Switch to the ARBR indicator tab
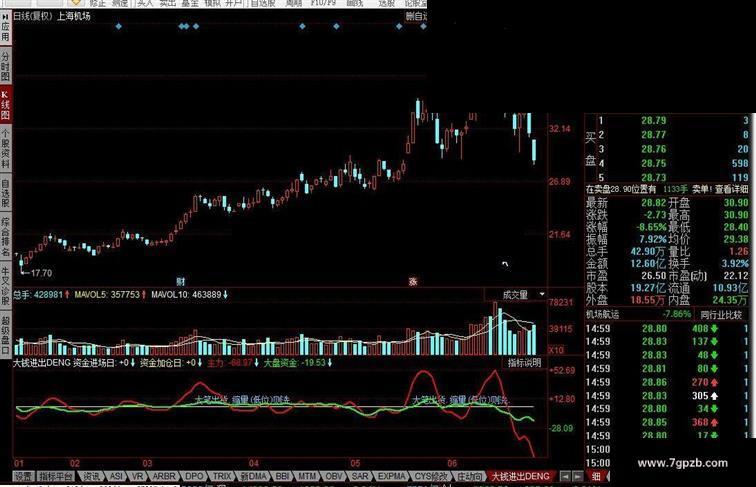Image resolution: width=756 pixels, height=487 pixels. pyautogui.click(x=164, y=476)
